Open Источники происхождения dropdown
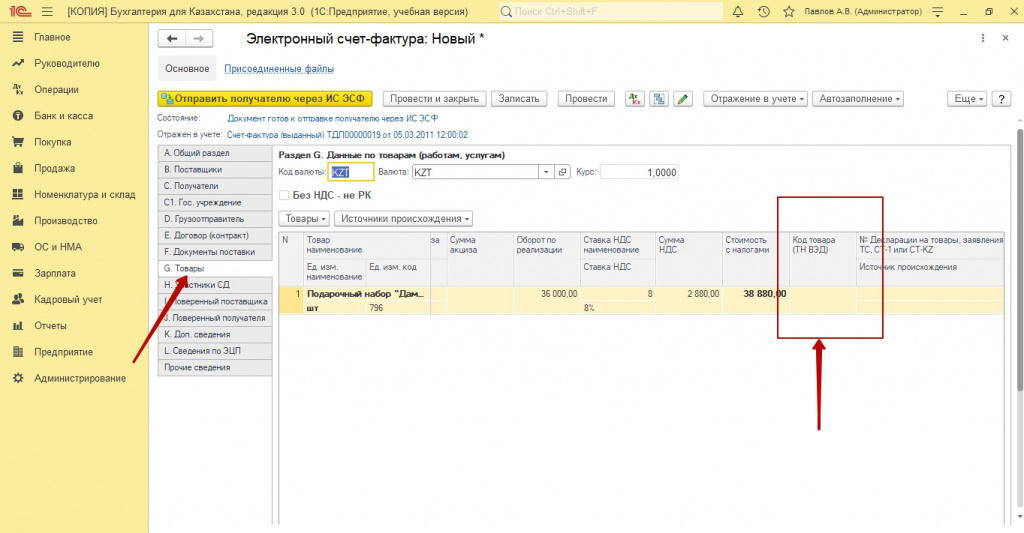The height and width of the screenshot is (533, 1024). point(404,219)
